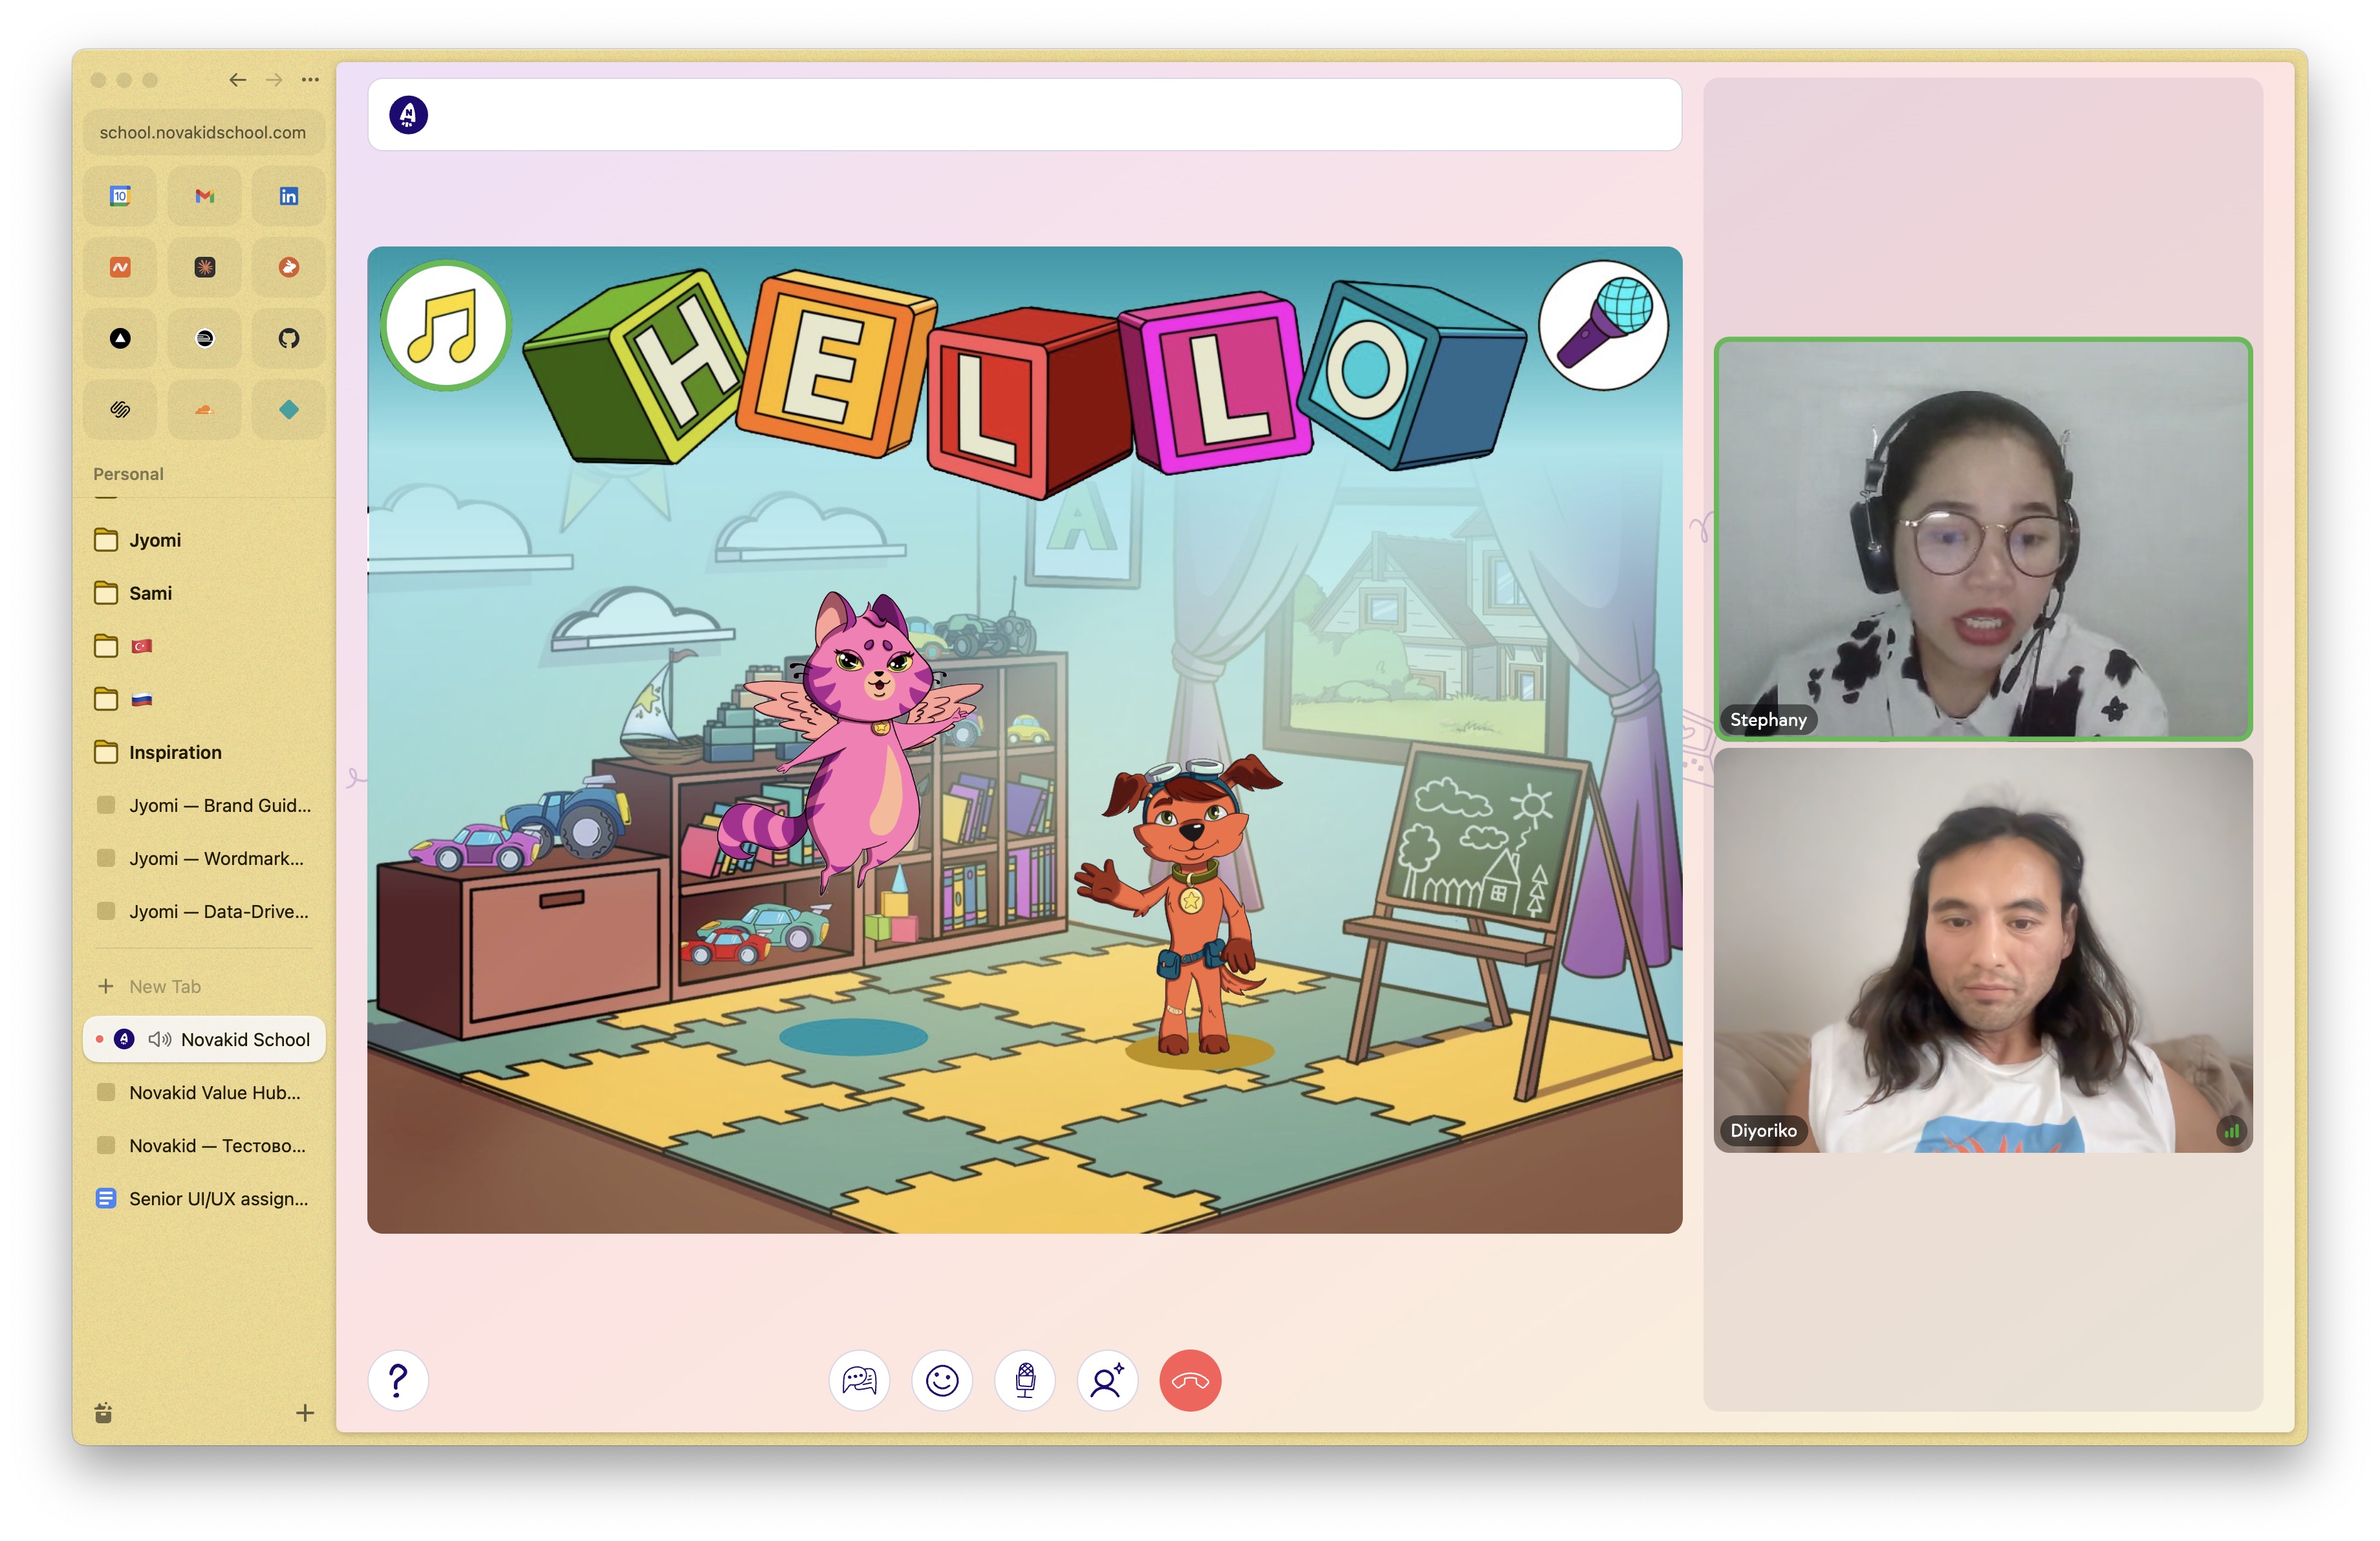Click the add participant button with sparkle
This screenshot has height=1541, width=2380.
(1107, 1381)
